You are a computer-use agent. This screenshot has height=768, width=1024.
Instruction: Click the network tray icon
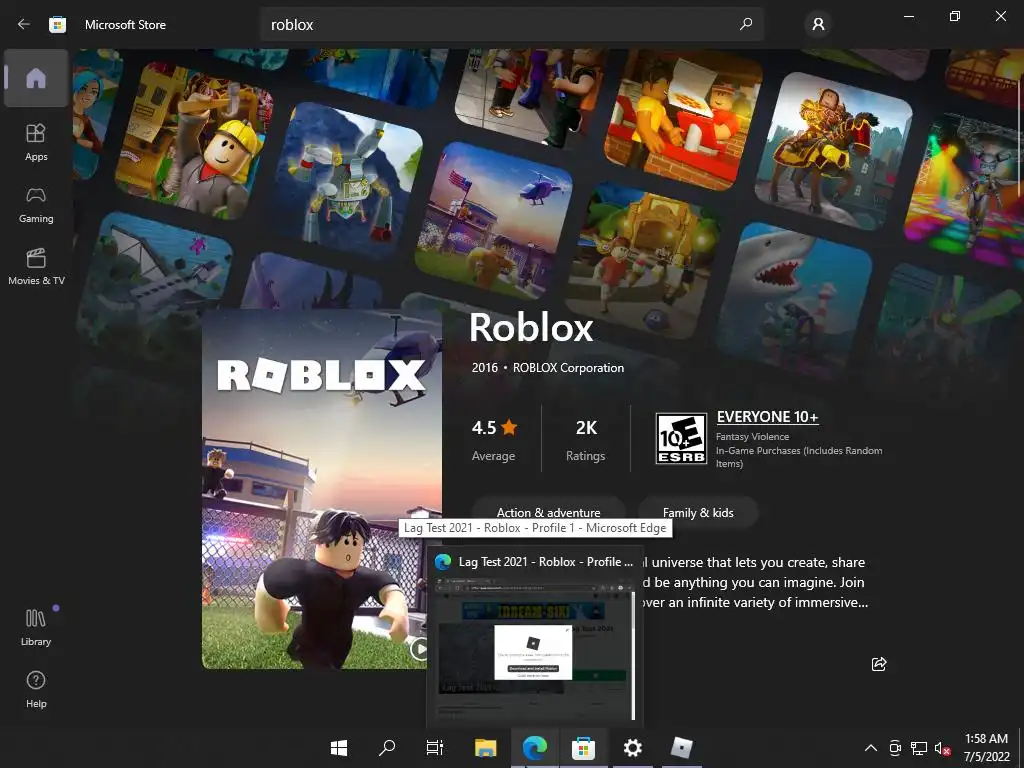920,748
